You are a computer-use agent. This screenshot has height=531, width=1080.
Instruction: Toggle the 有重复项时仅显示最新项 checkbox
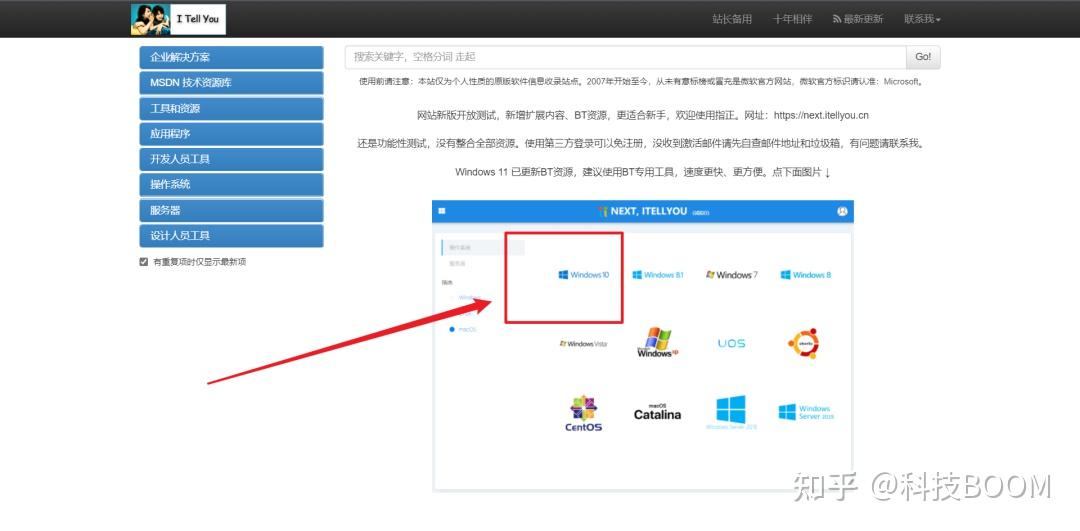coord(144,262)
